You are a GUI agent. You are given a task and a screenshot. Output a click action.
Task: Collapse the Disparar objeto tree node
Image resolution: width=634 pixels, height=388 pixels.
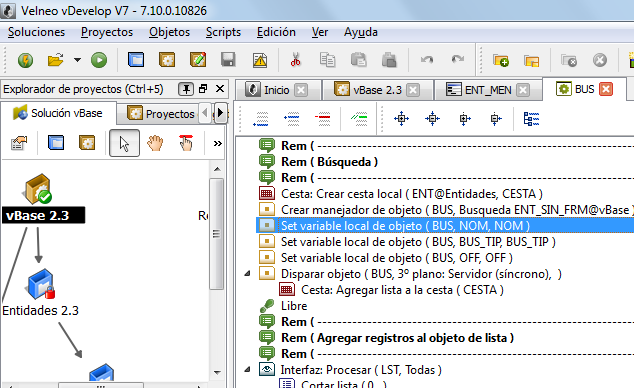(247, 274)
